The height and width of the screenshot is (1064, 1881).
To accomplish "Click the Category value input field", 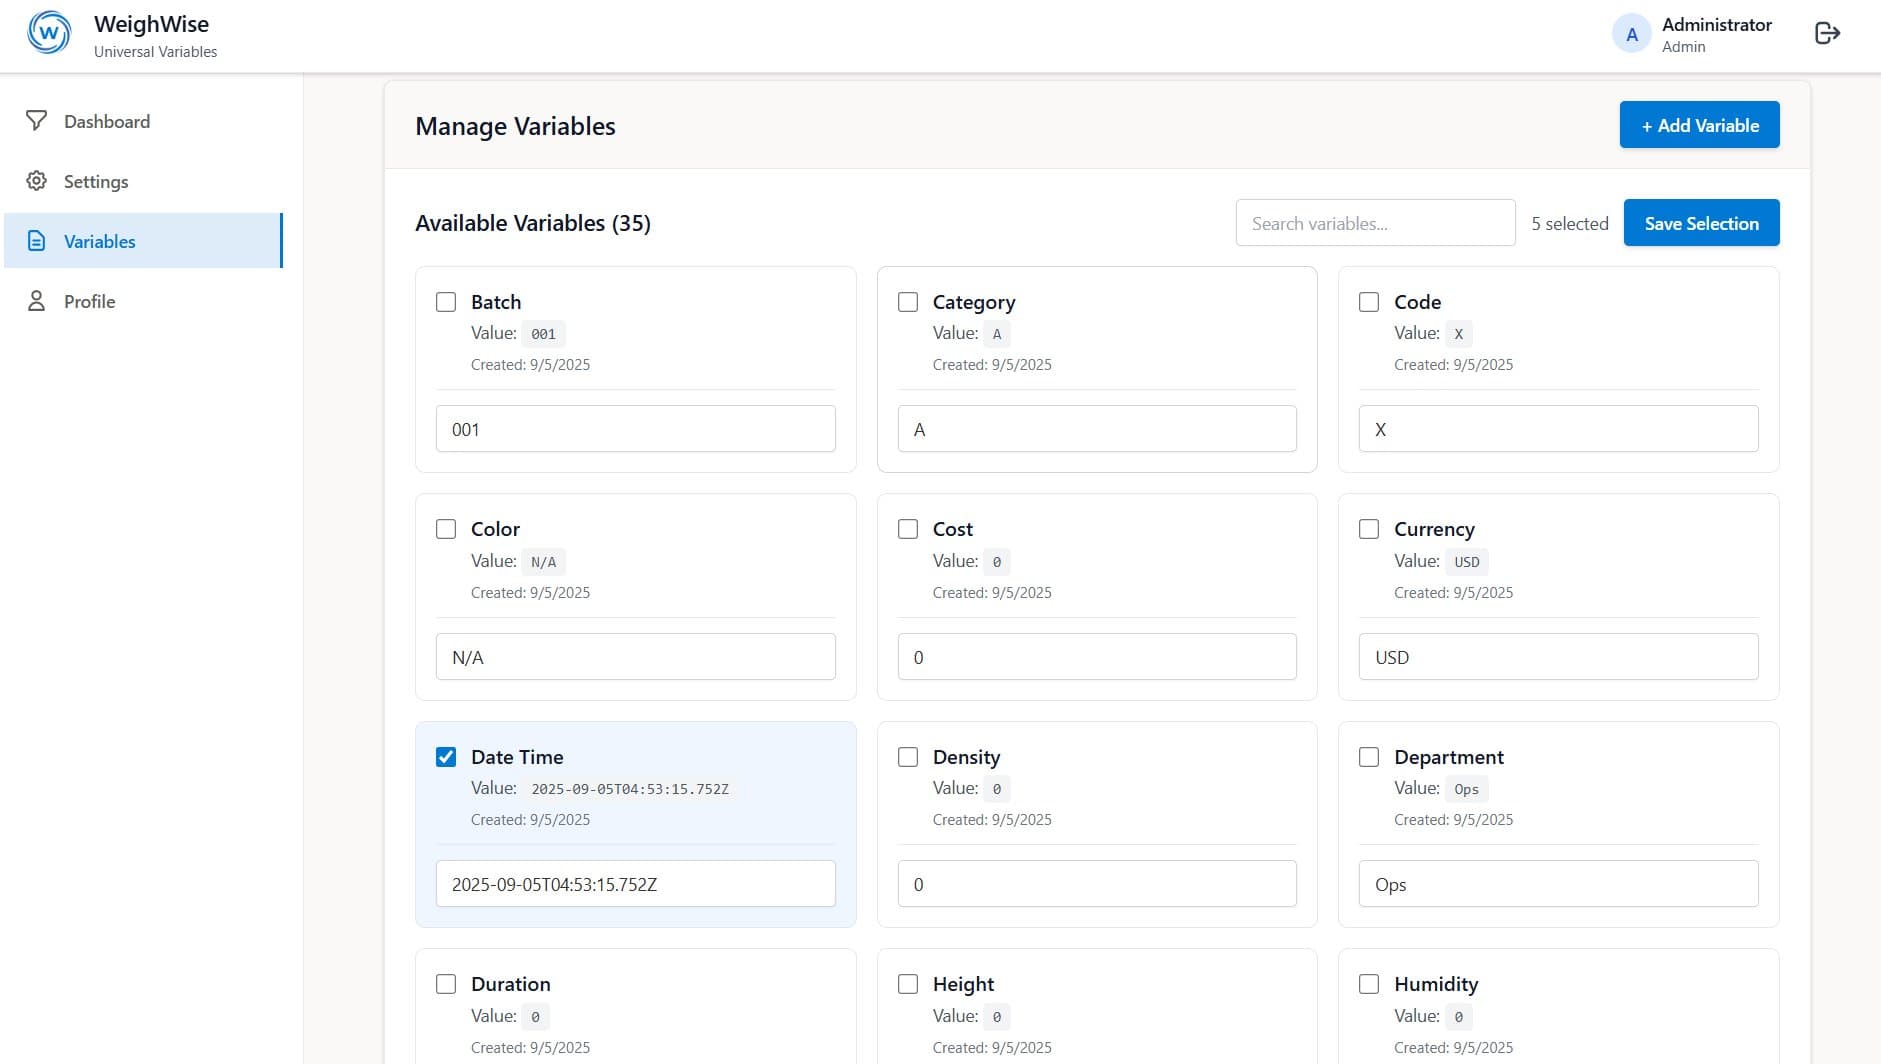I will 1097,429.
